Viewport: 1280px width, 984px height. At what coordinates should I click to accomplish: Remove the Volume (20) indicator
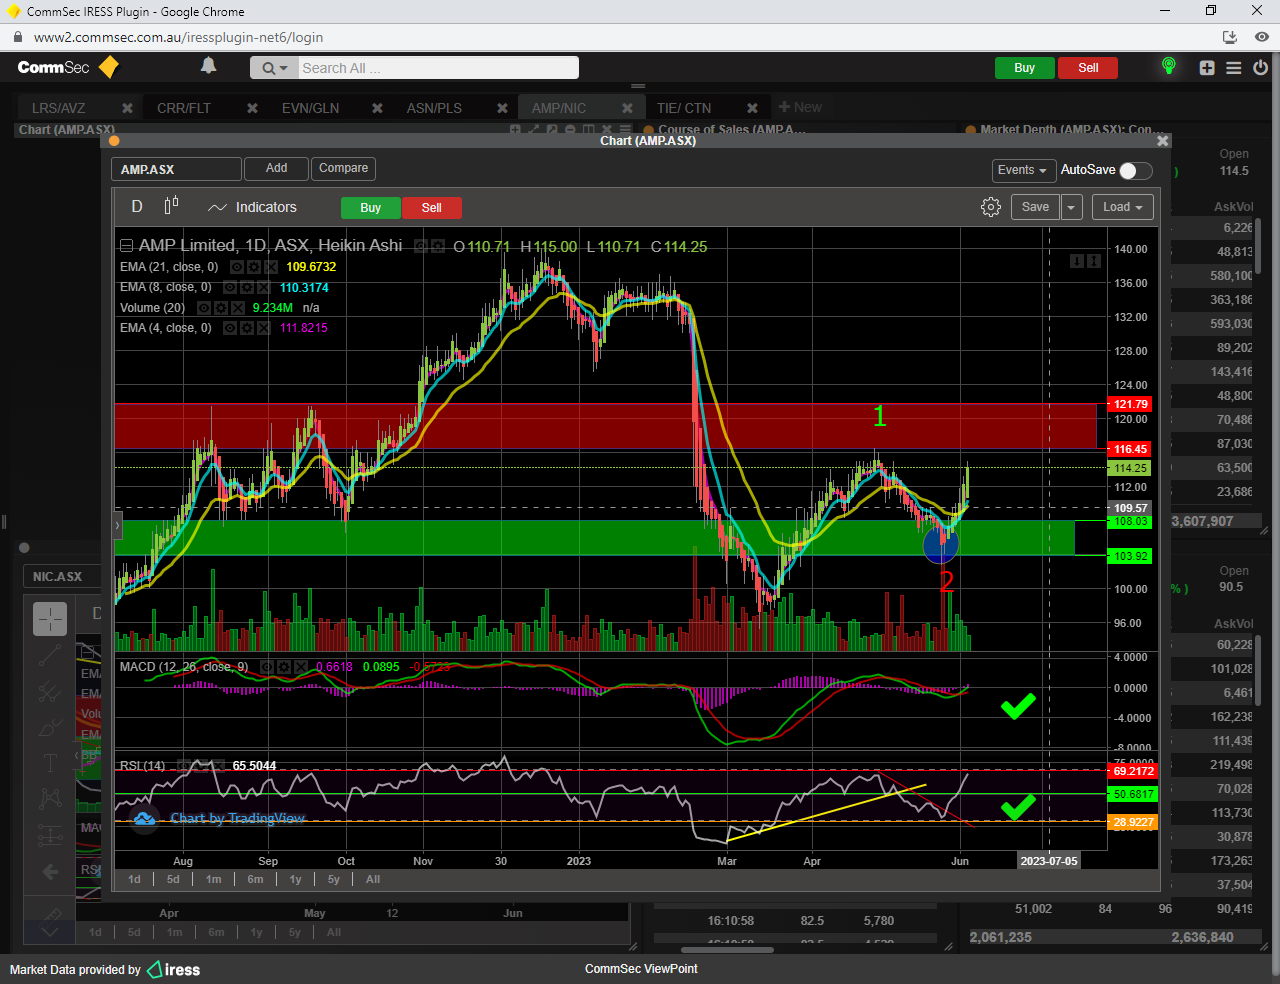[237, 308]
